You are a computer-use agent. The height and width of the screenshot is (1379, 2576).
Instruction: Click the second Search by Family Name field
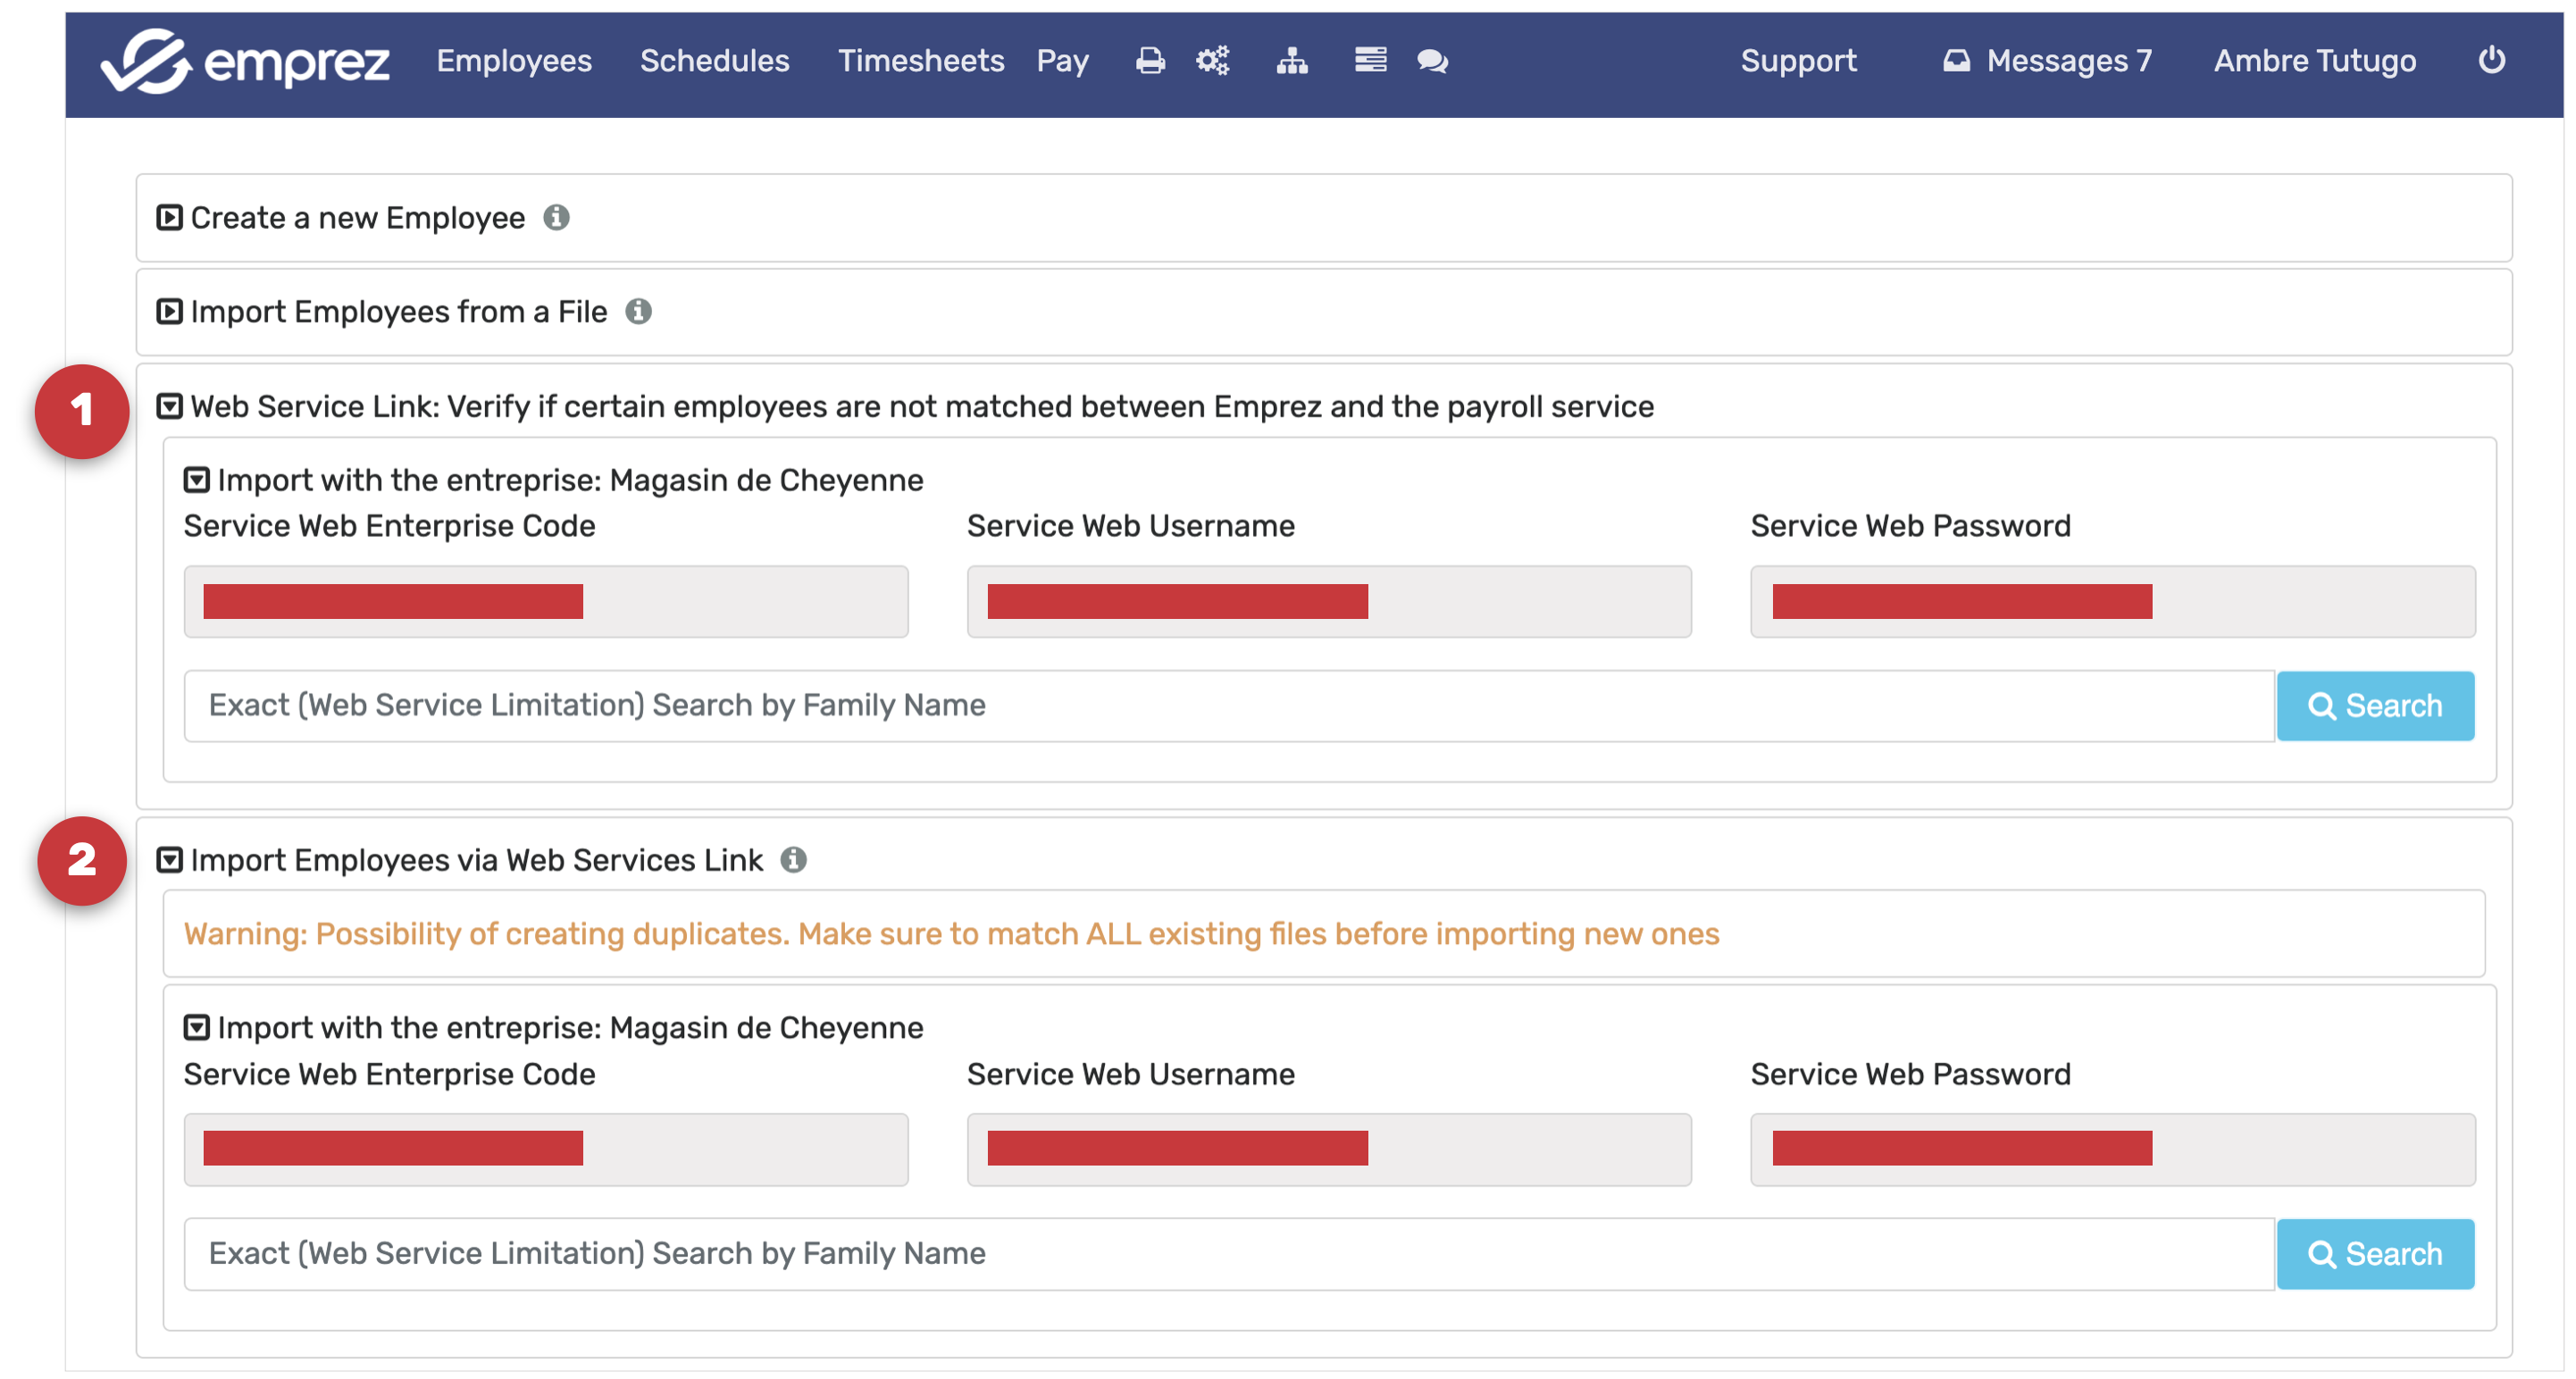(x=1228, y=1253)
